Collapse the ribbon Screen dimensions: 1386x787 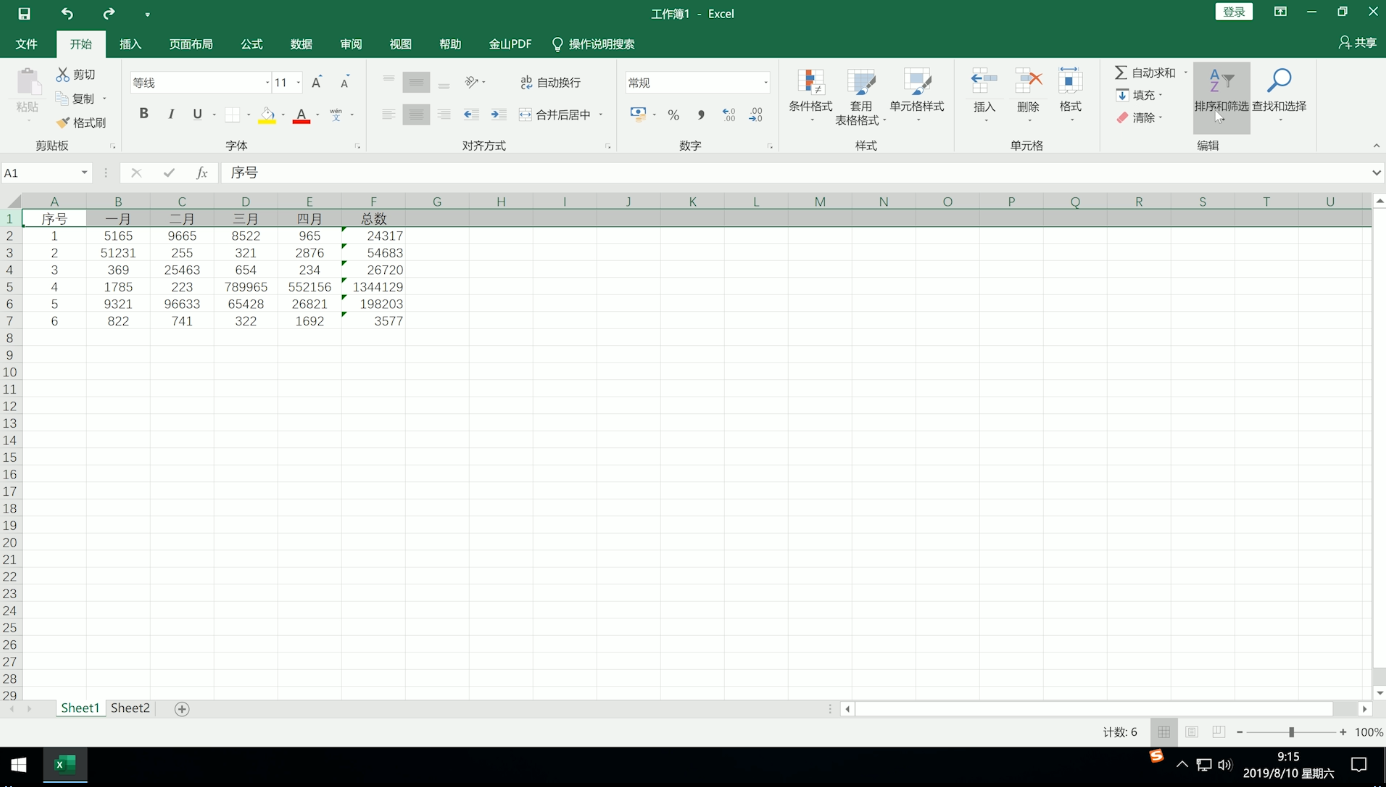tap(1376, 146)
